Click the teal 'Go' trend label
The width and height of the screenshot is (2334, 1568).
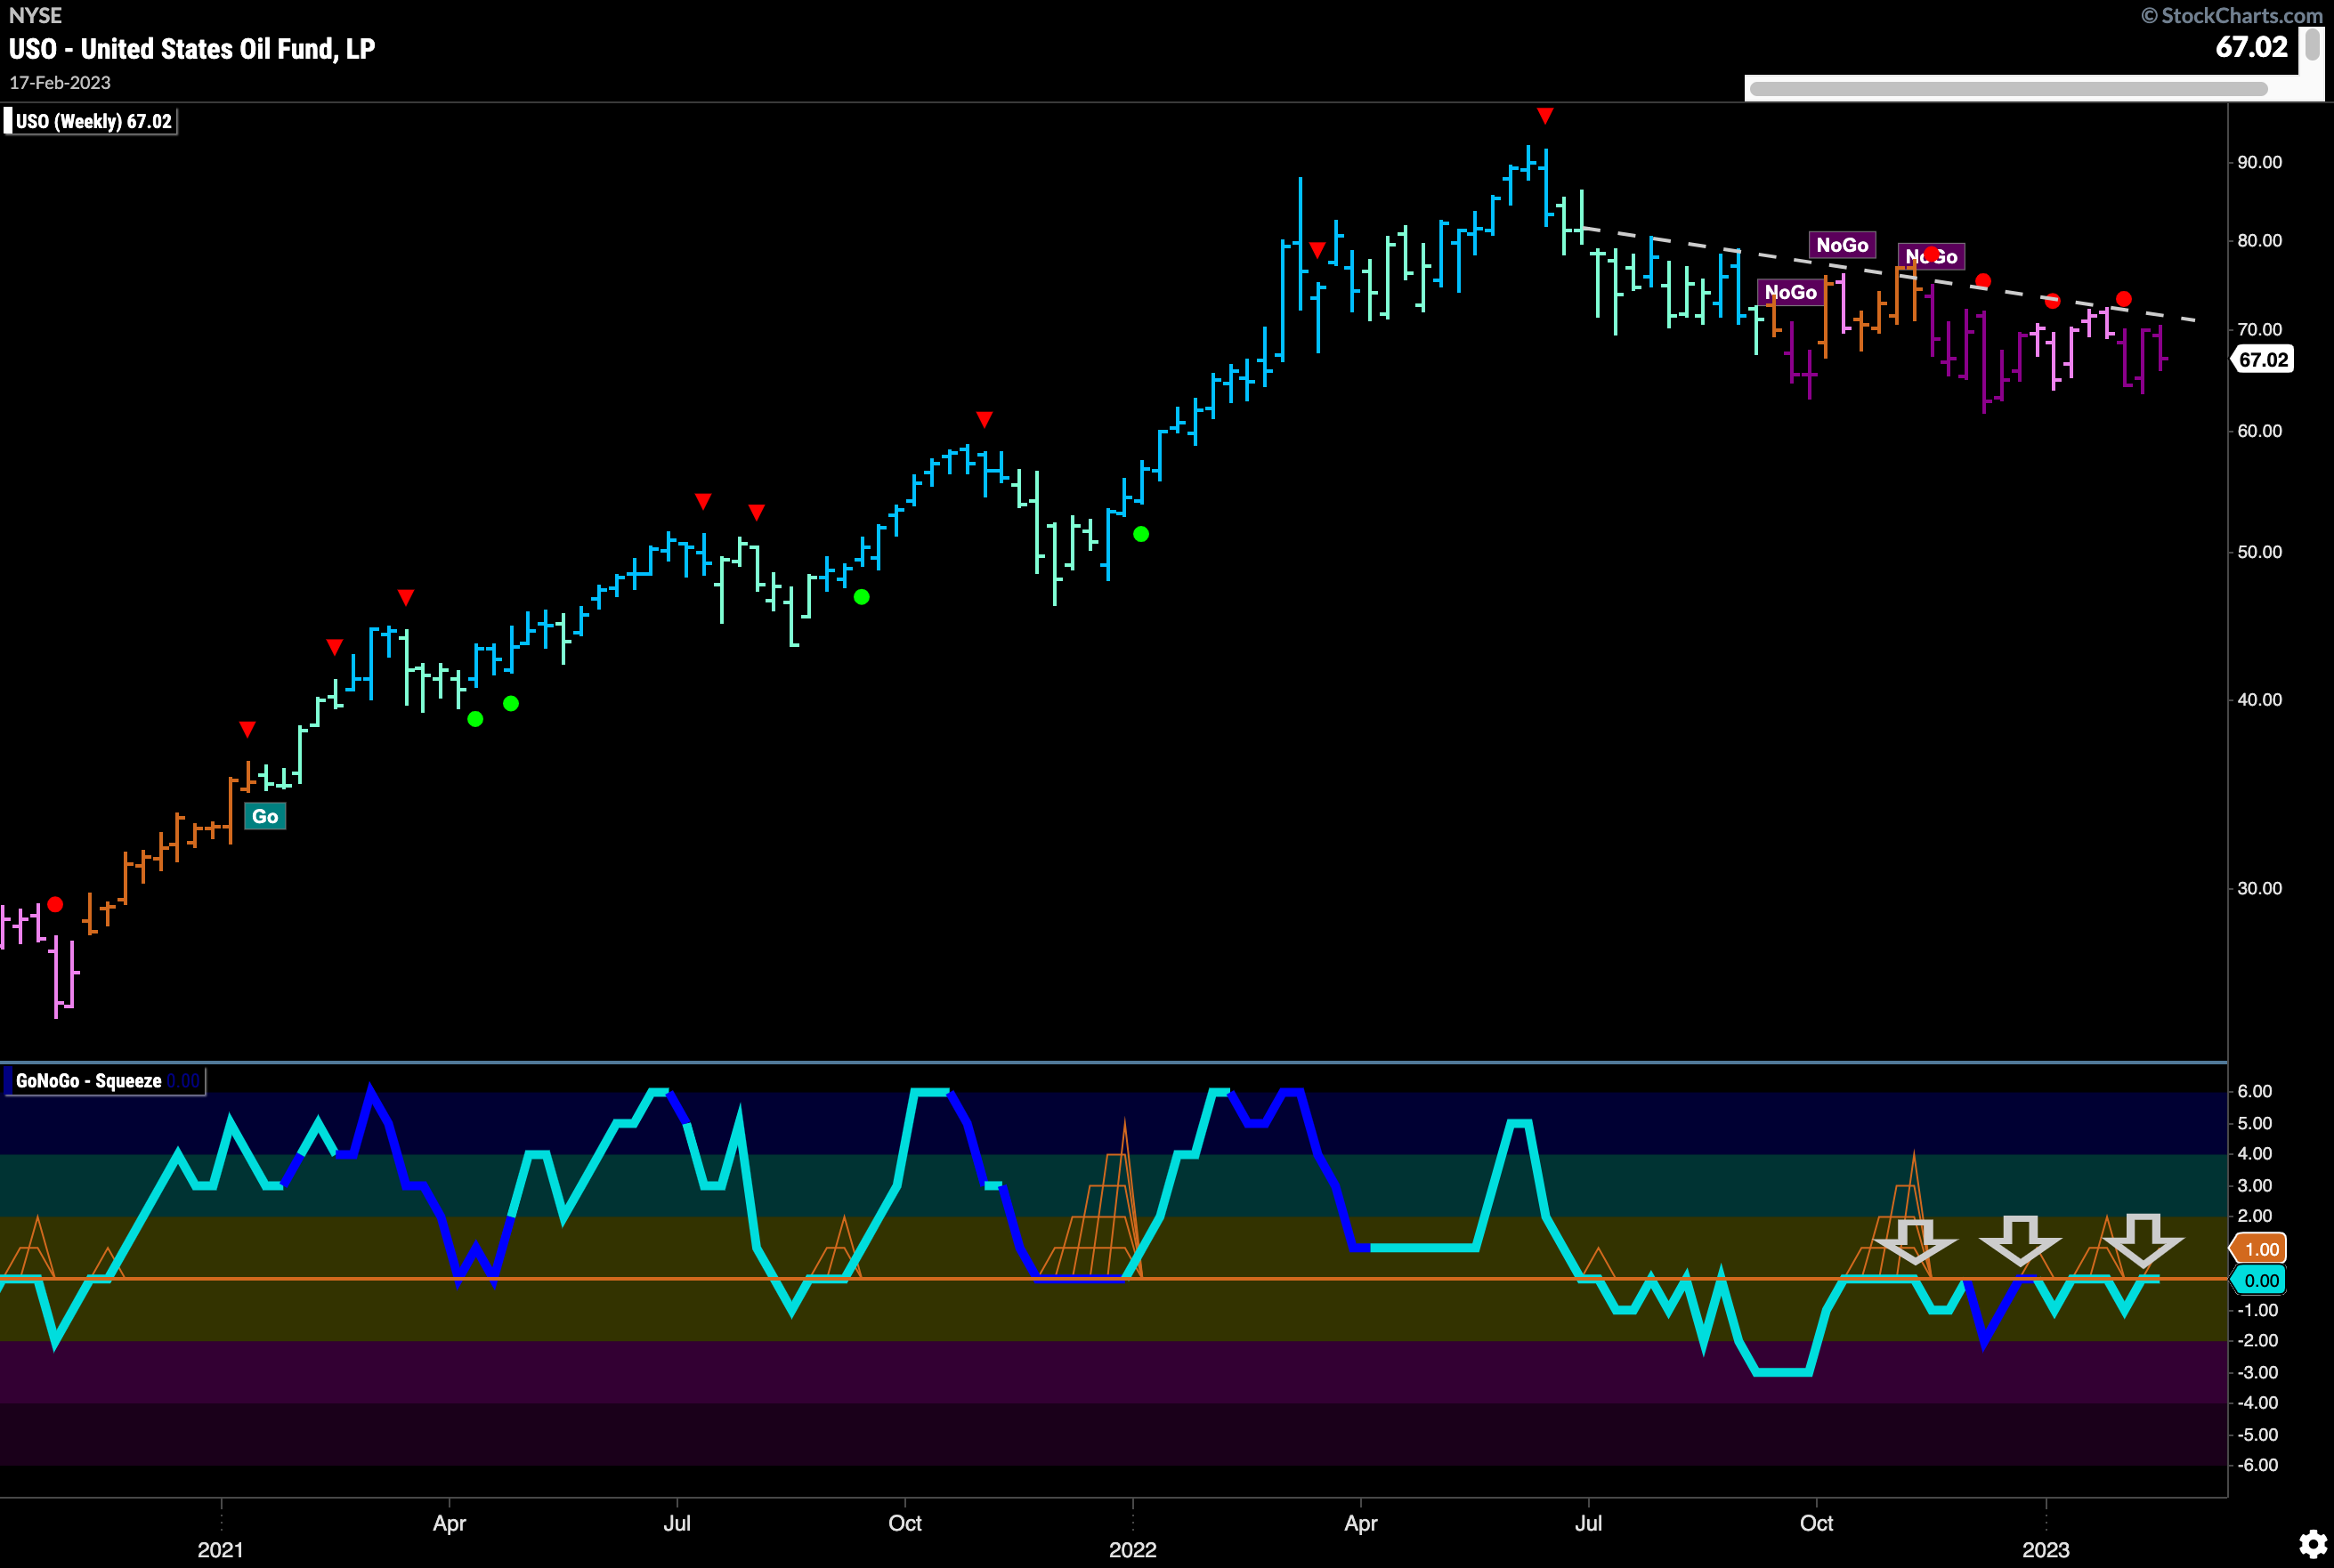coord(265,816)
